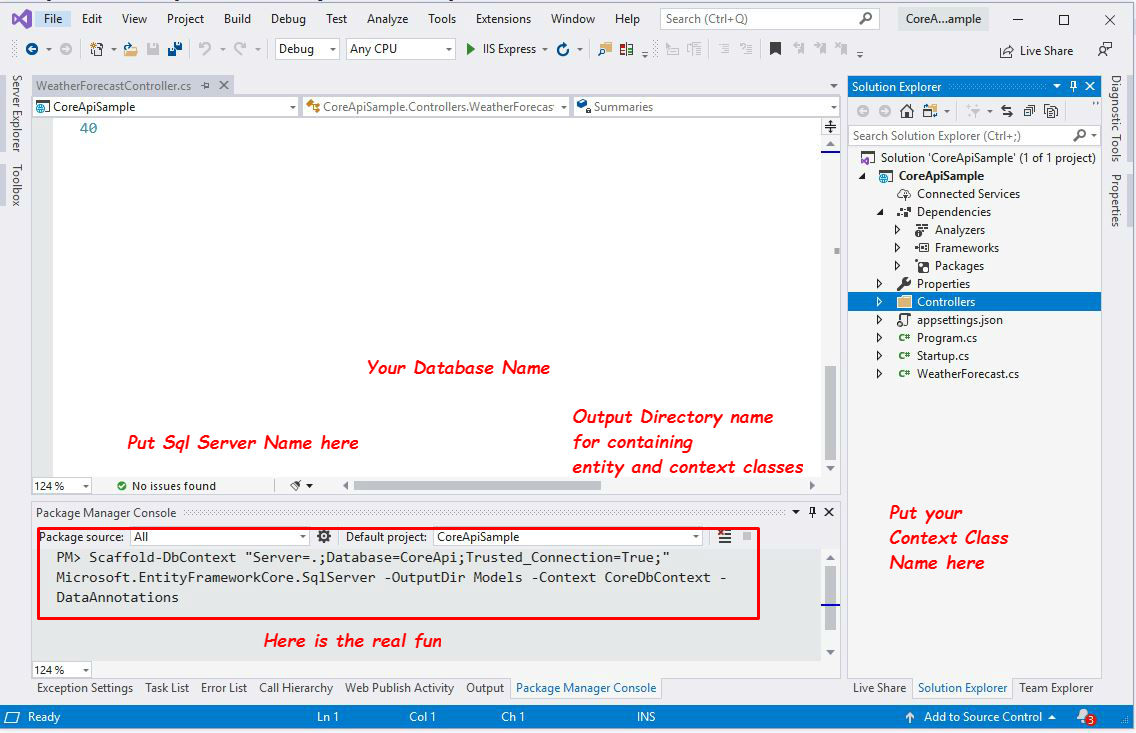Click the Solution Explorer Home icon
This screenshot has width=1136, height=733.
pos(906,111)
